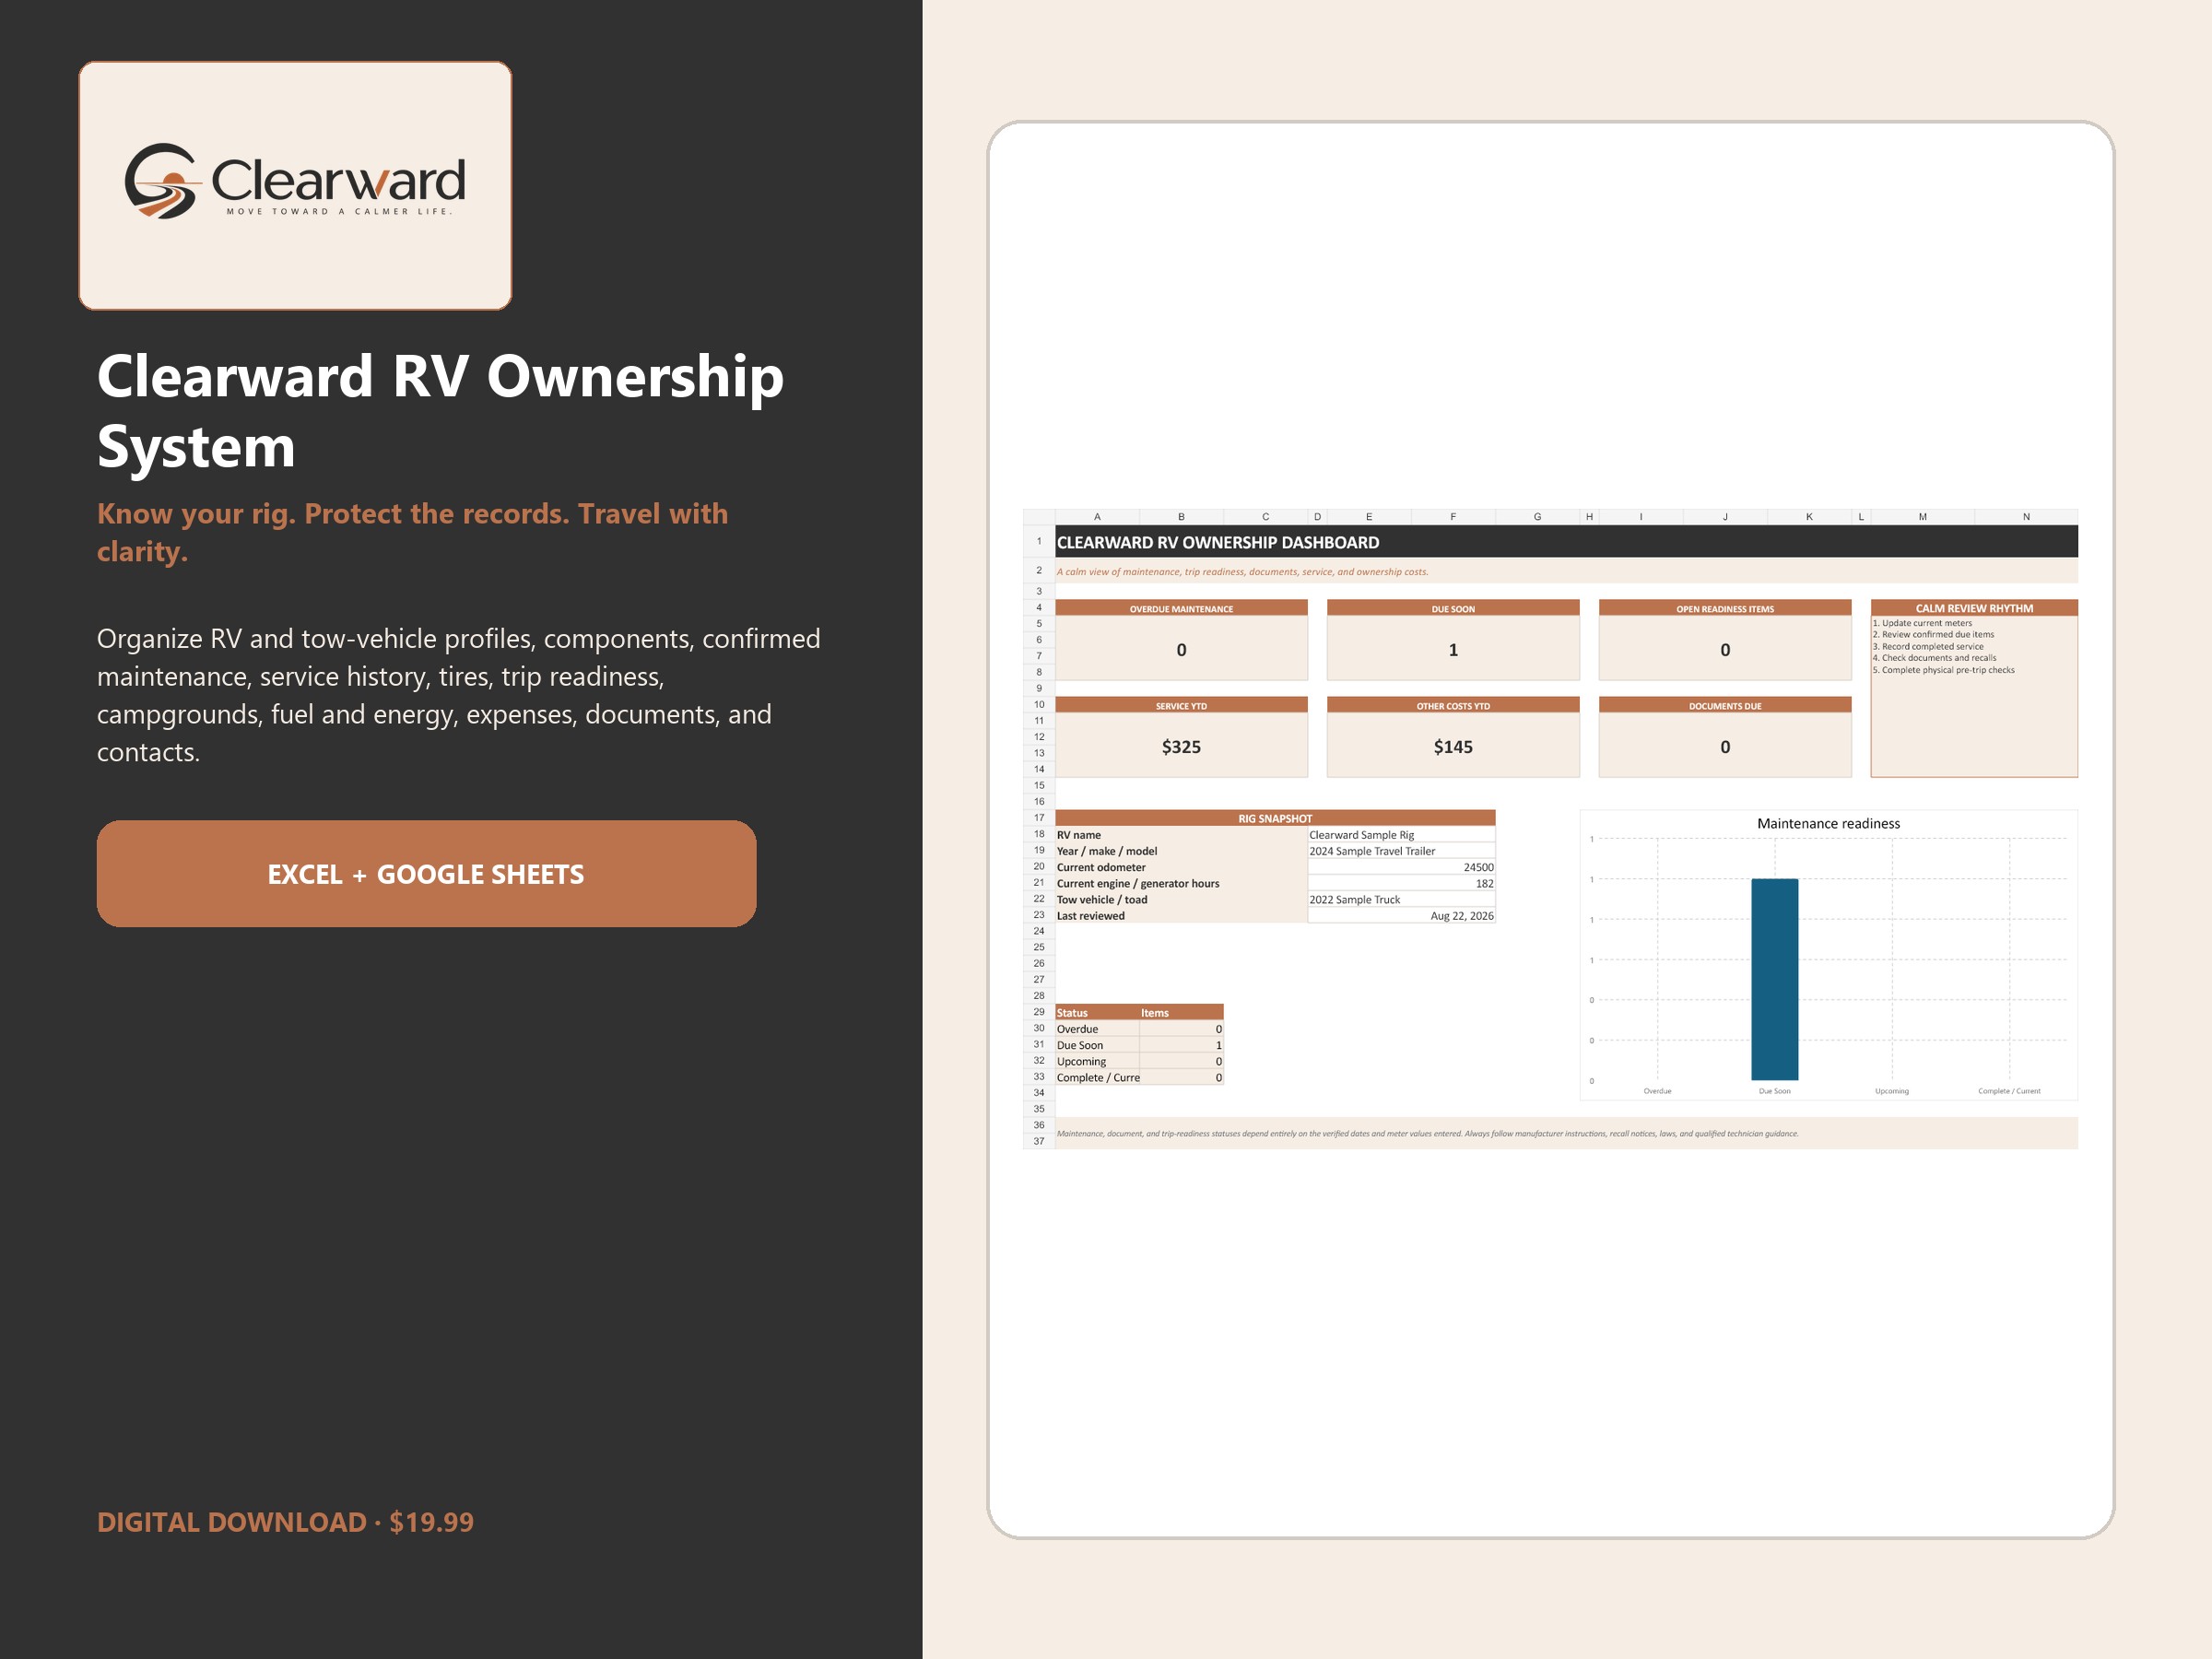The width and height of the screenshot is (2212, 1659).
Task: Click the 'SERVICE YTD' card header
Action: (x=1181, y=705)
